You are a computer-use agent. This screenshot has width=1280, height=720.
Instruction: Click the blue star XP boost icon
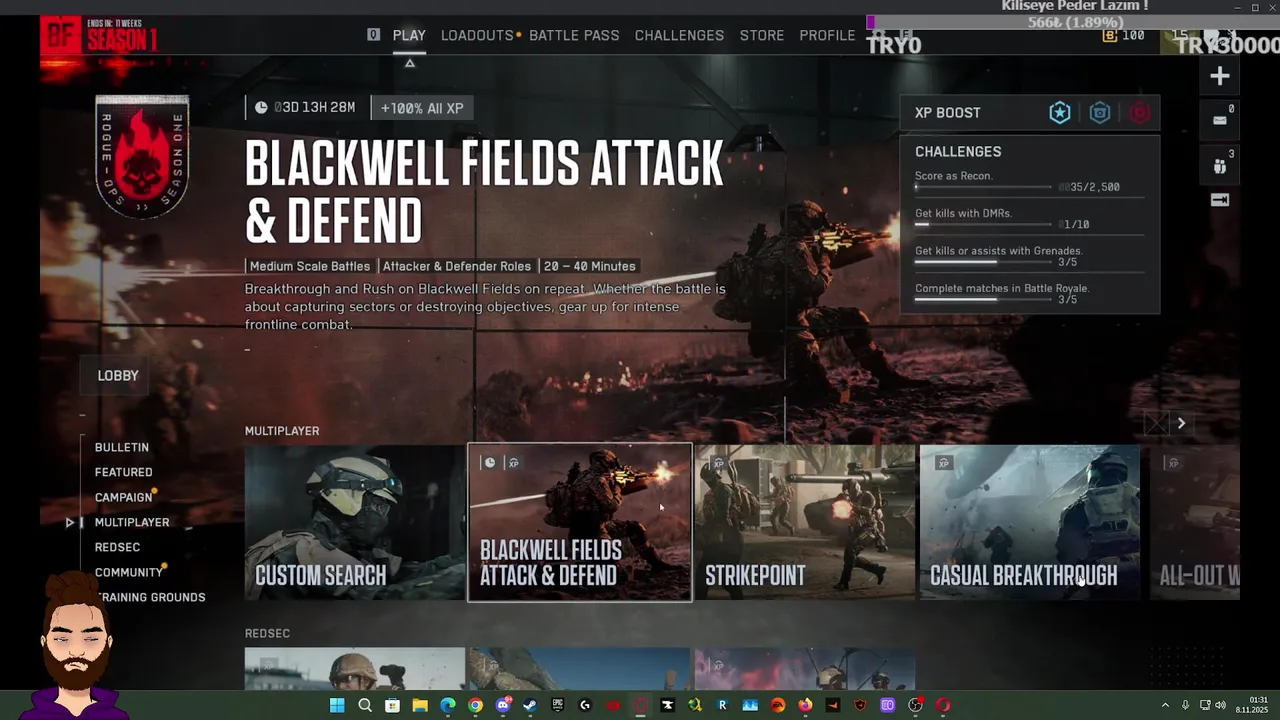pyautogui.click(x=1060, y=113)
